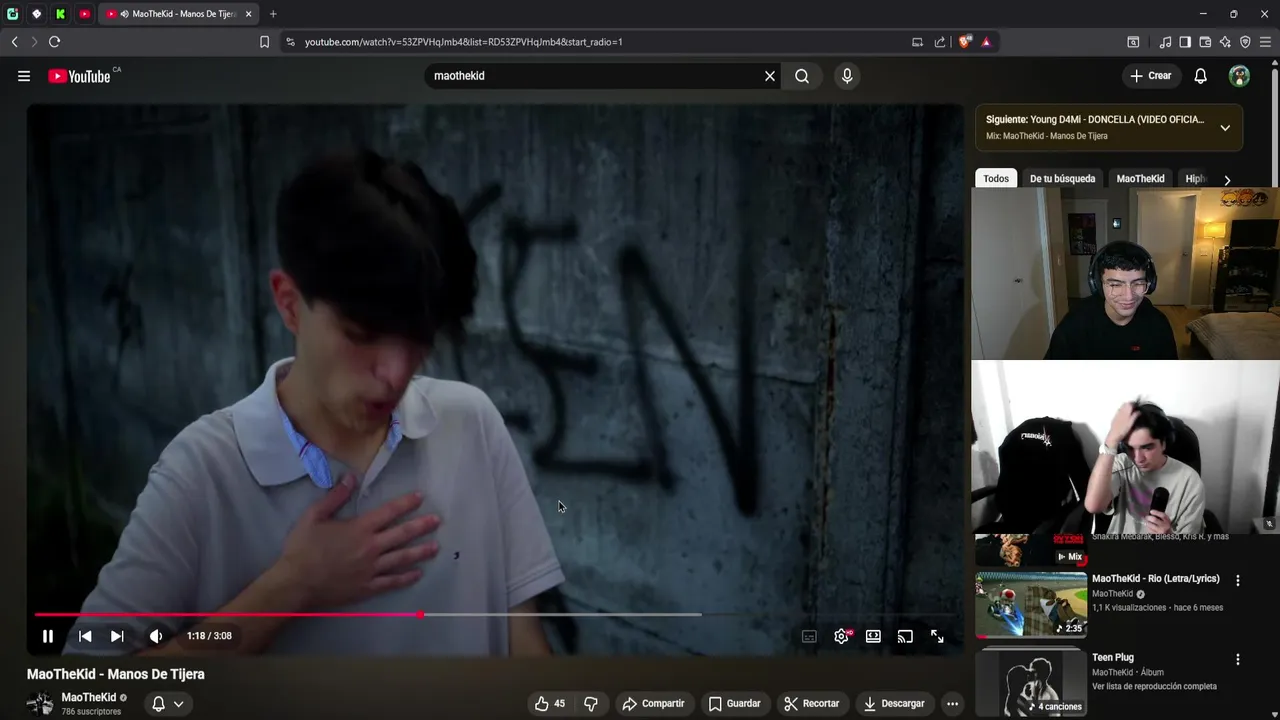Open options for Rio (Letra/Lyrics) video
The image size is (1280, 720).
pyautogui.click(x=1238, y=581)
